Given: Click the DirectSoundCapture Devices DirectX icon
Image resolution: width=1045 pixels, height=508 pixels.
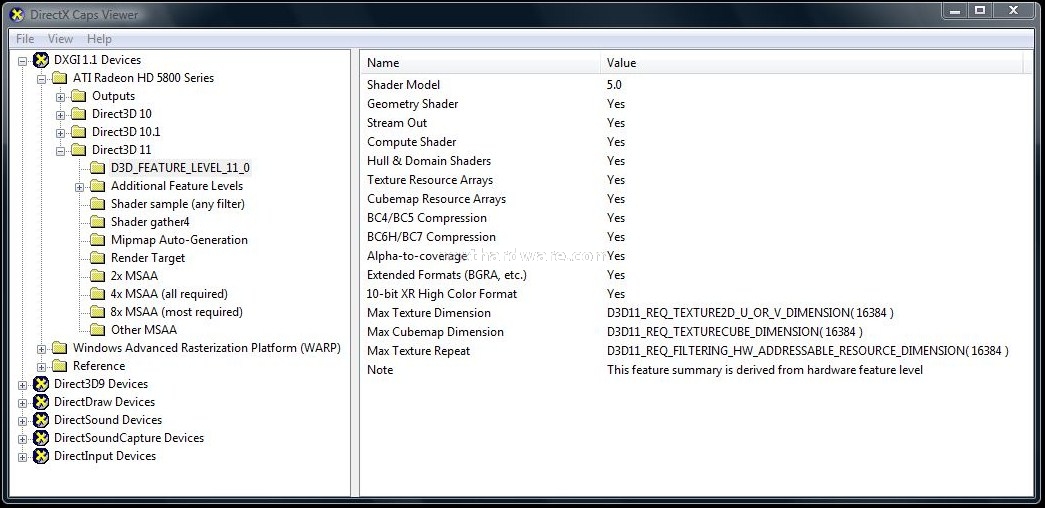Looking at the screenshot, I should point(41,438).
